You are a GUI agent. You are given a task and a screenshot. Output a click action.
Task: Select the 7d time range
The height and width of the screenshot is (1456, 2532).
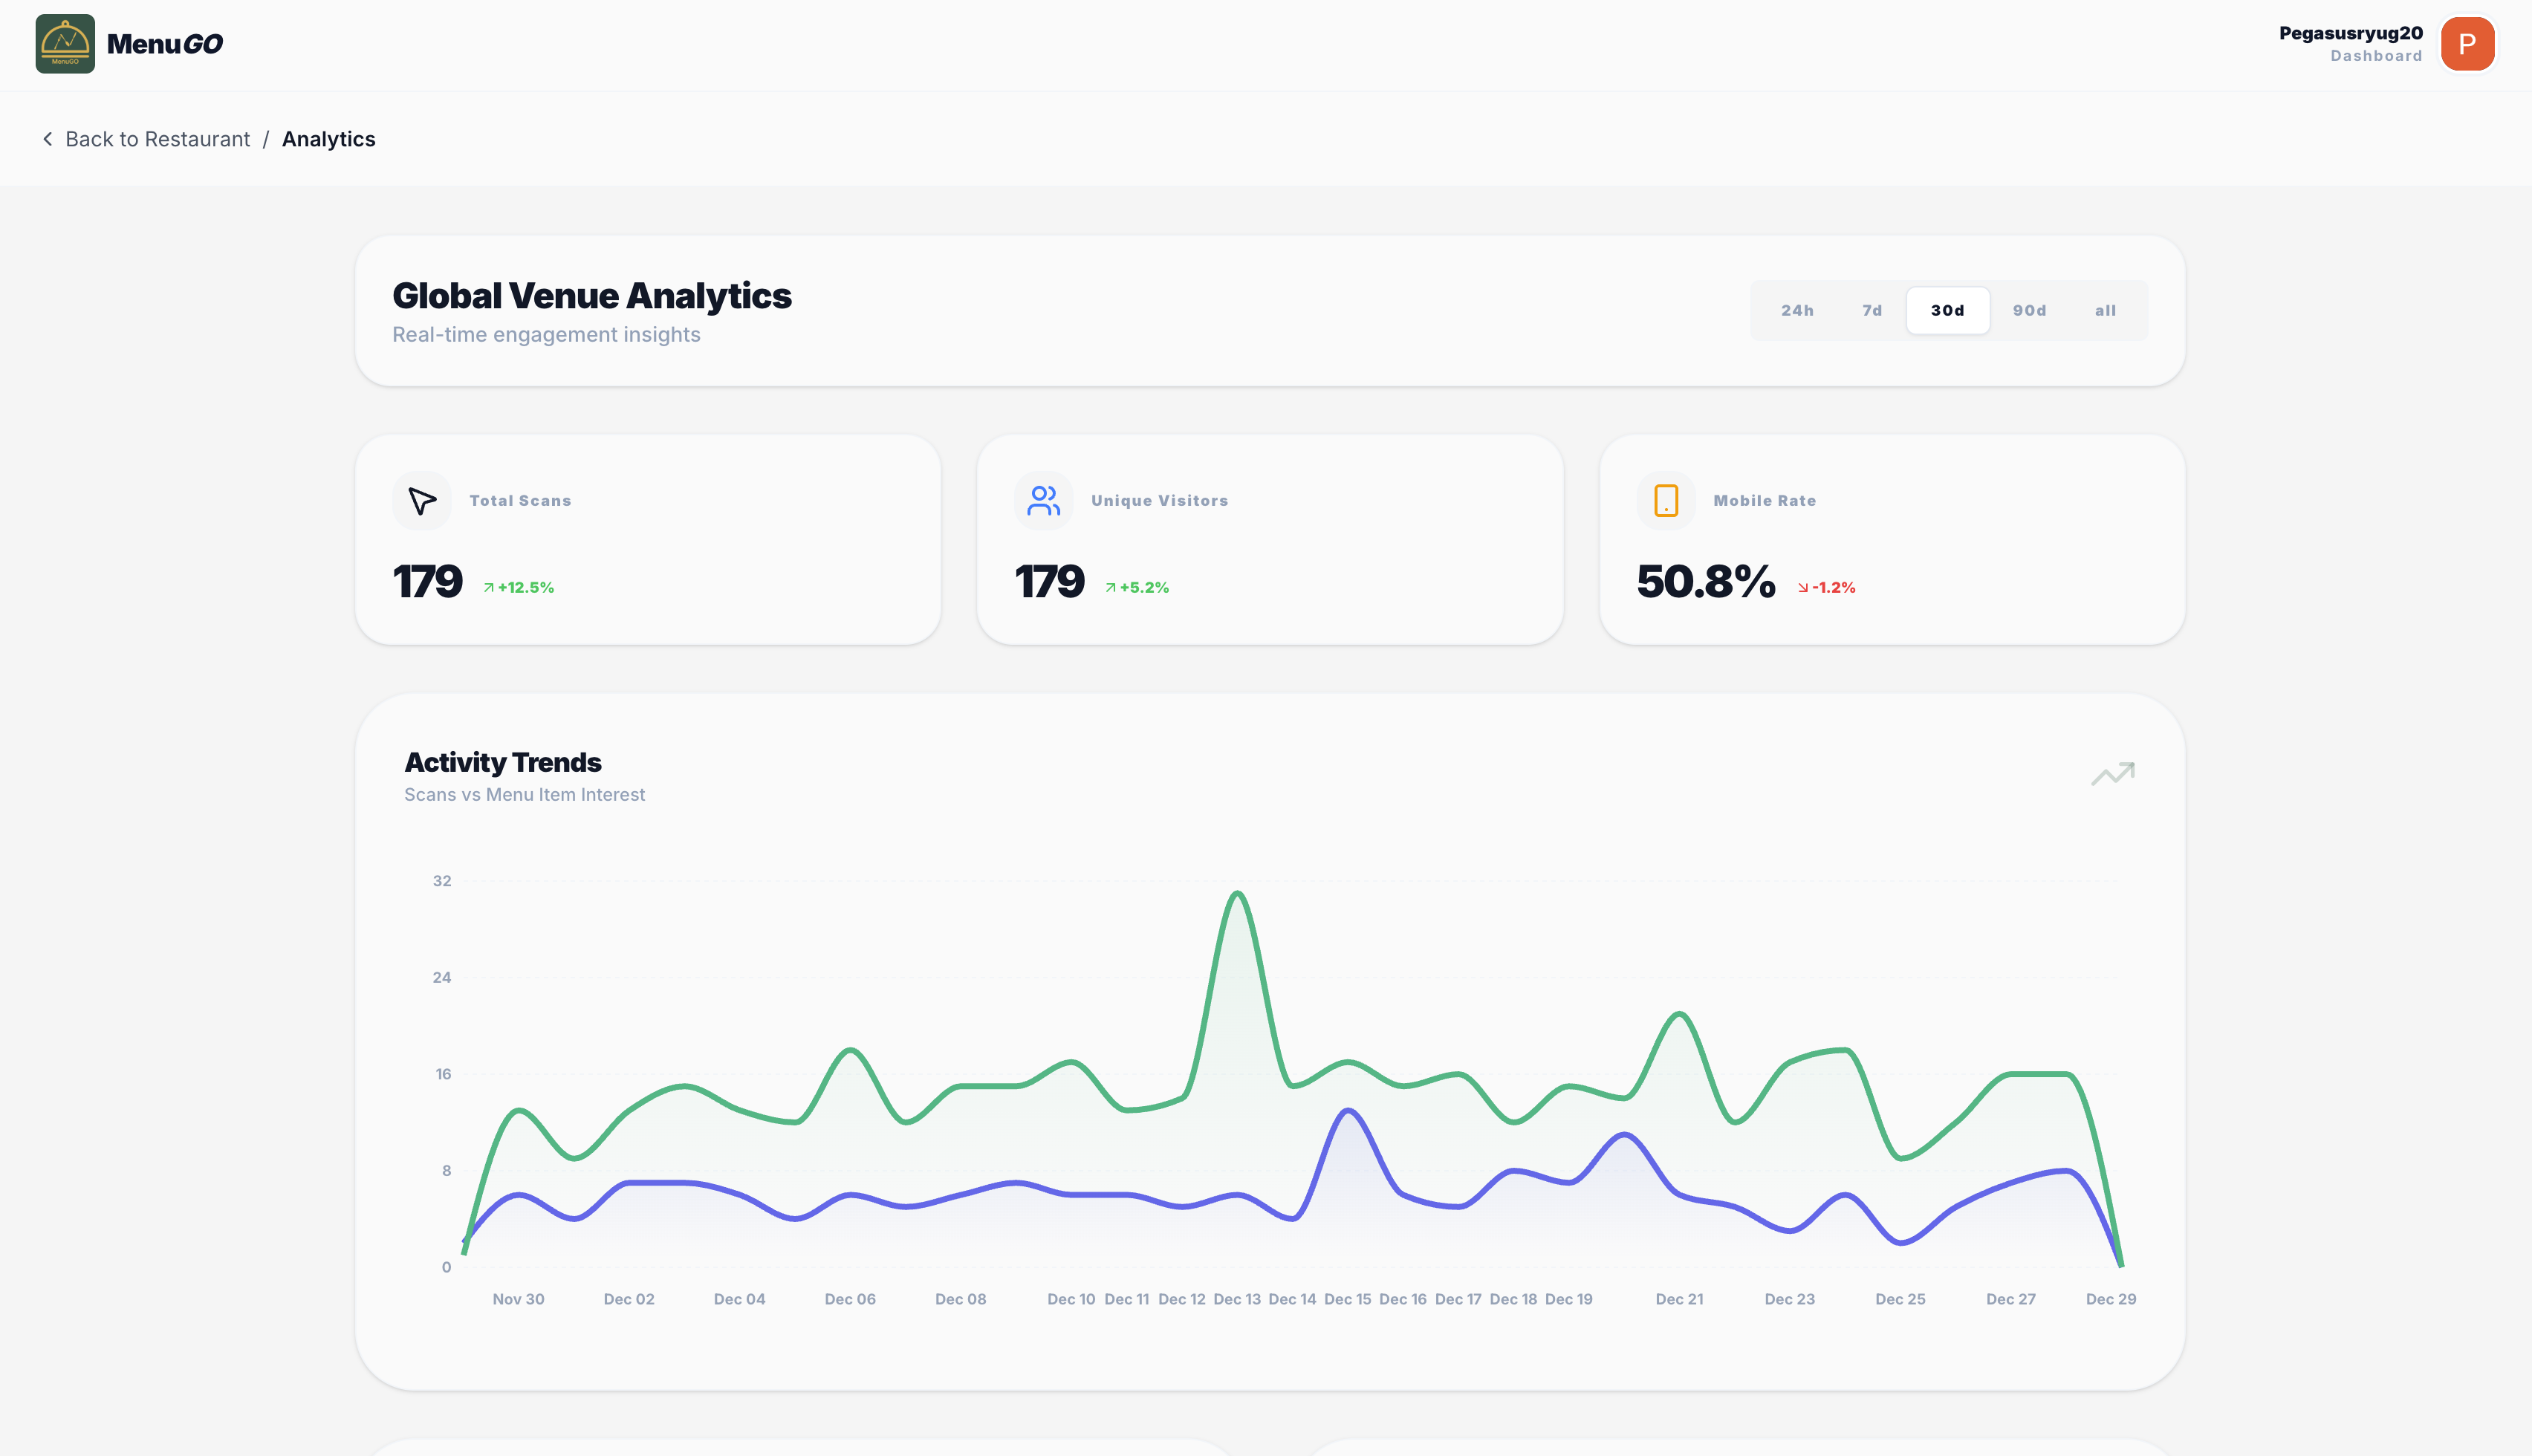click(x=1872, y=311)
